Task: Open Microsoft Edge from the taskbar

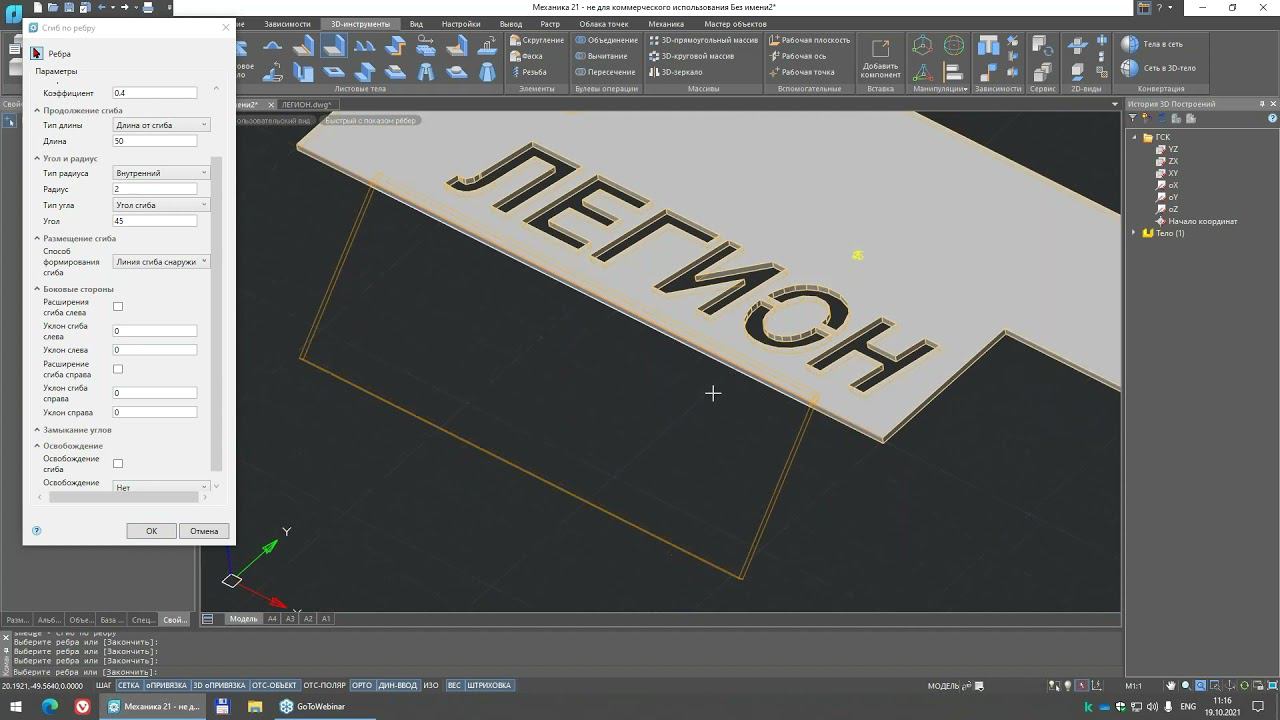Action: [x=50, y=706]
